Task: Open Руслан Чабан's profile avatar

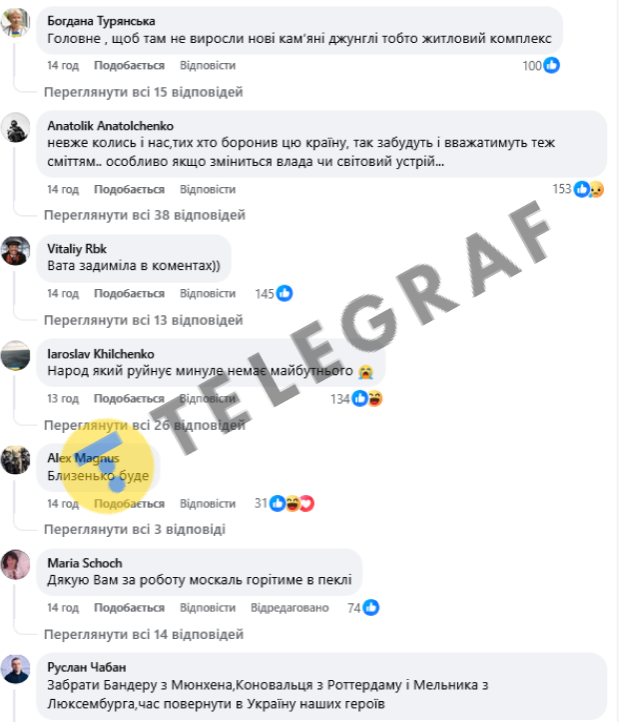Action: pyautogui.click(x=15, y=669)
